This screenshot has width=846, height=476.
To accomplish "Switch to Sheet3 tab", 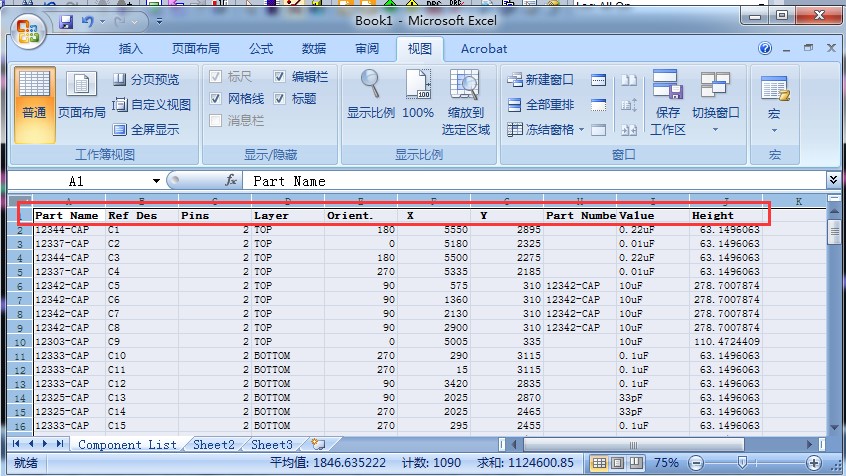I will 271,445.
